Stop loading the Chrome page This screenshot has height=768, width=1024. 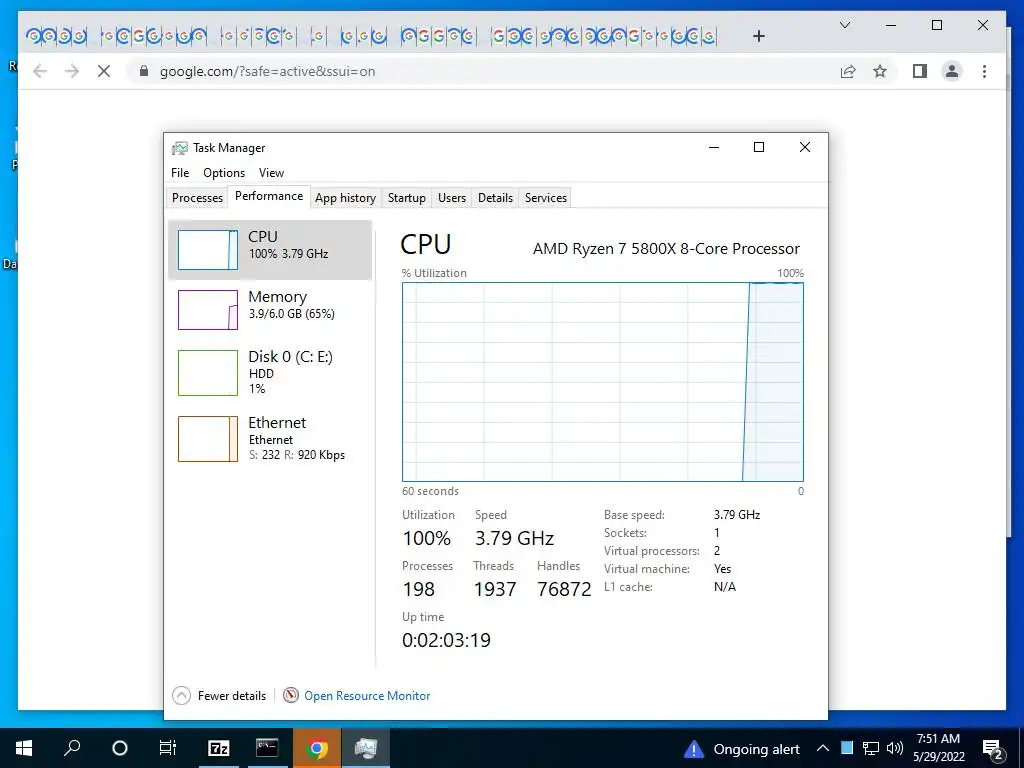[104, 71]
